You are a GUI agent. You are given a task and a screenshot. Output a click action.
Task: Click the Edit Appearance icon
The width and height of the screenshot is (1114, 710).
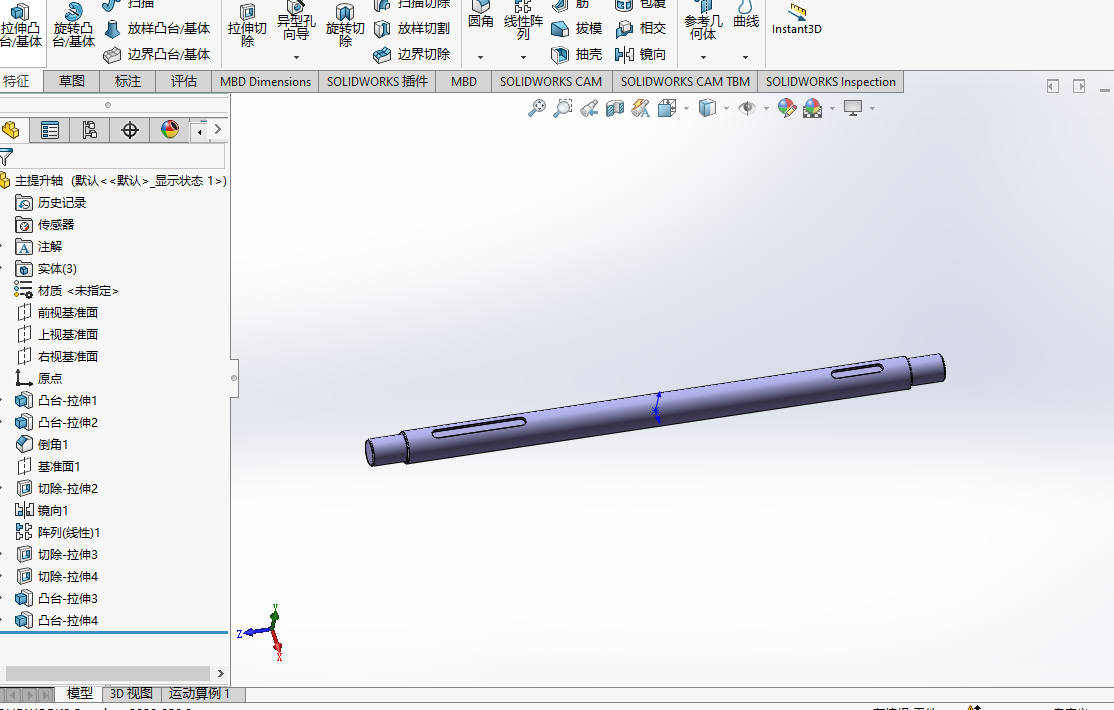tap(786, 108)
